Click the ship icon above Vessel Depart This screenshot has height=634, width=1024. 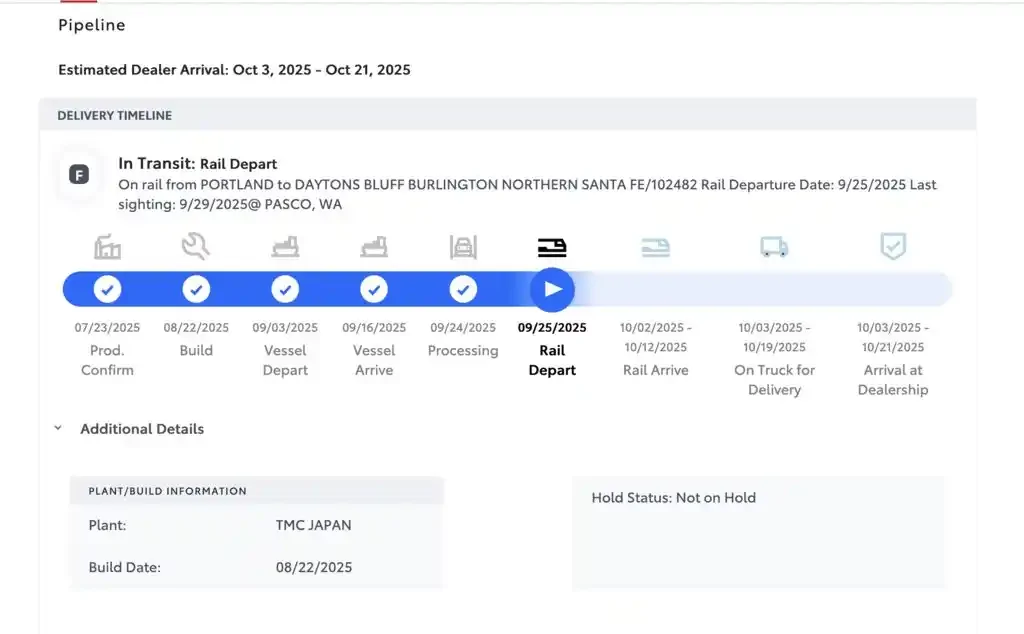285,246
